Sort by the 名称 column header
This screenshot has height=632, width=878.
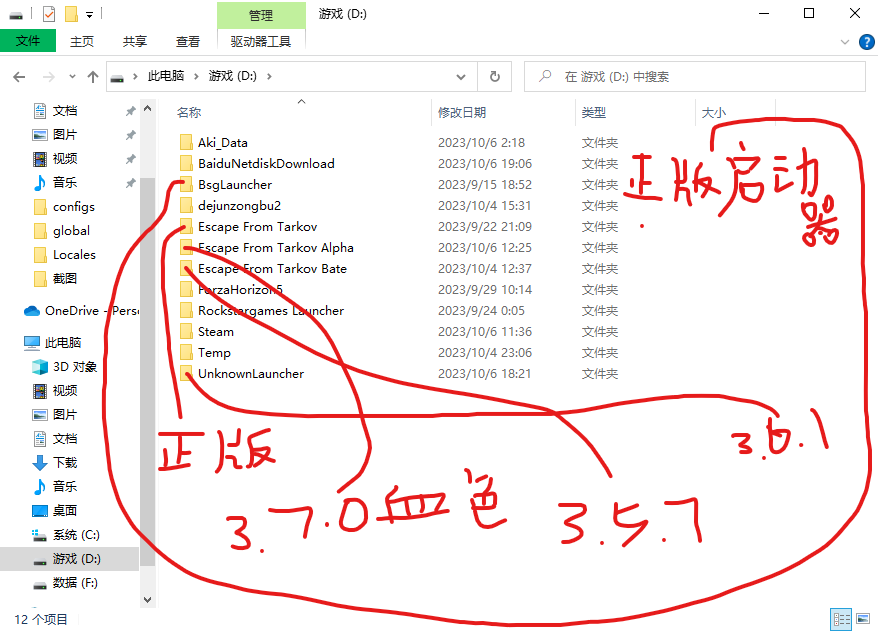tap(189, 113)
